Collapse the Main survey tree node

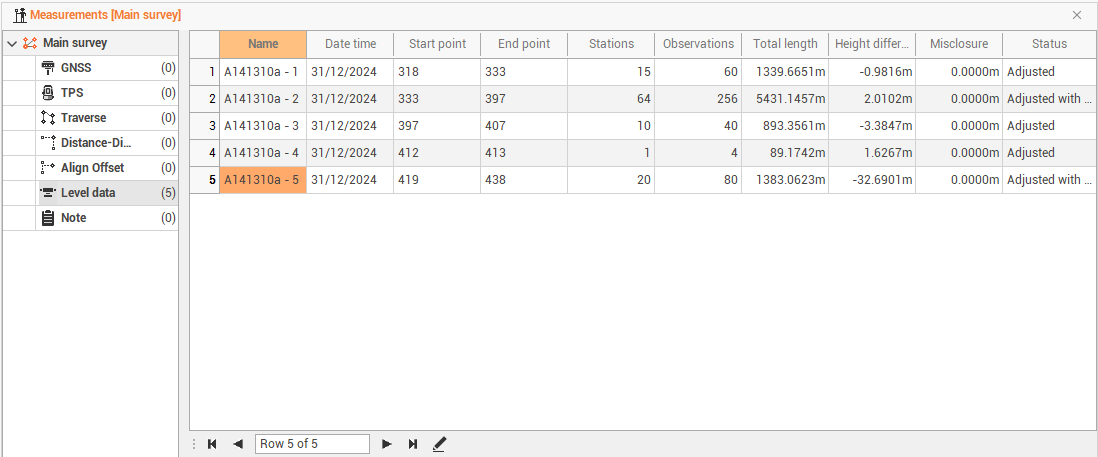point(12,44)
